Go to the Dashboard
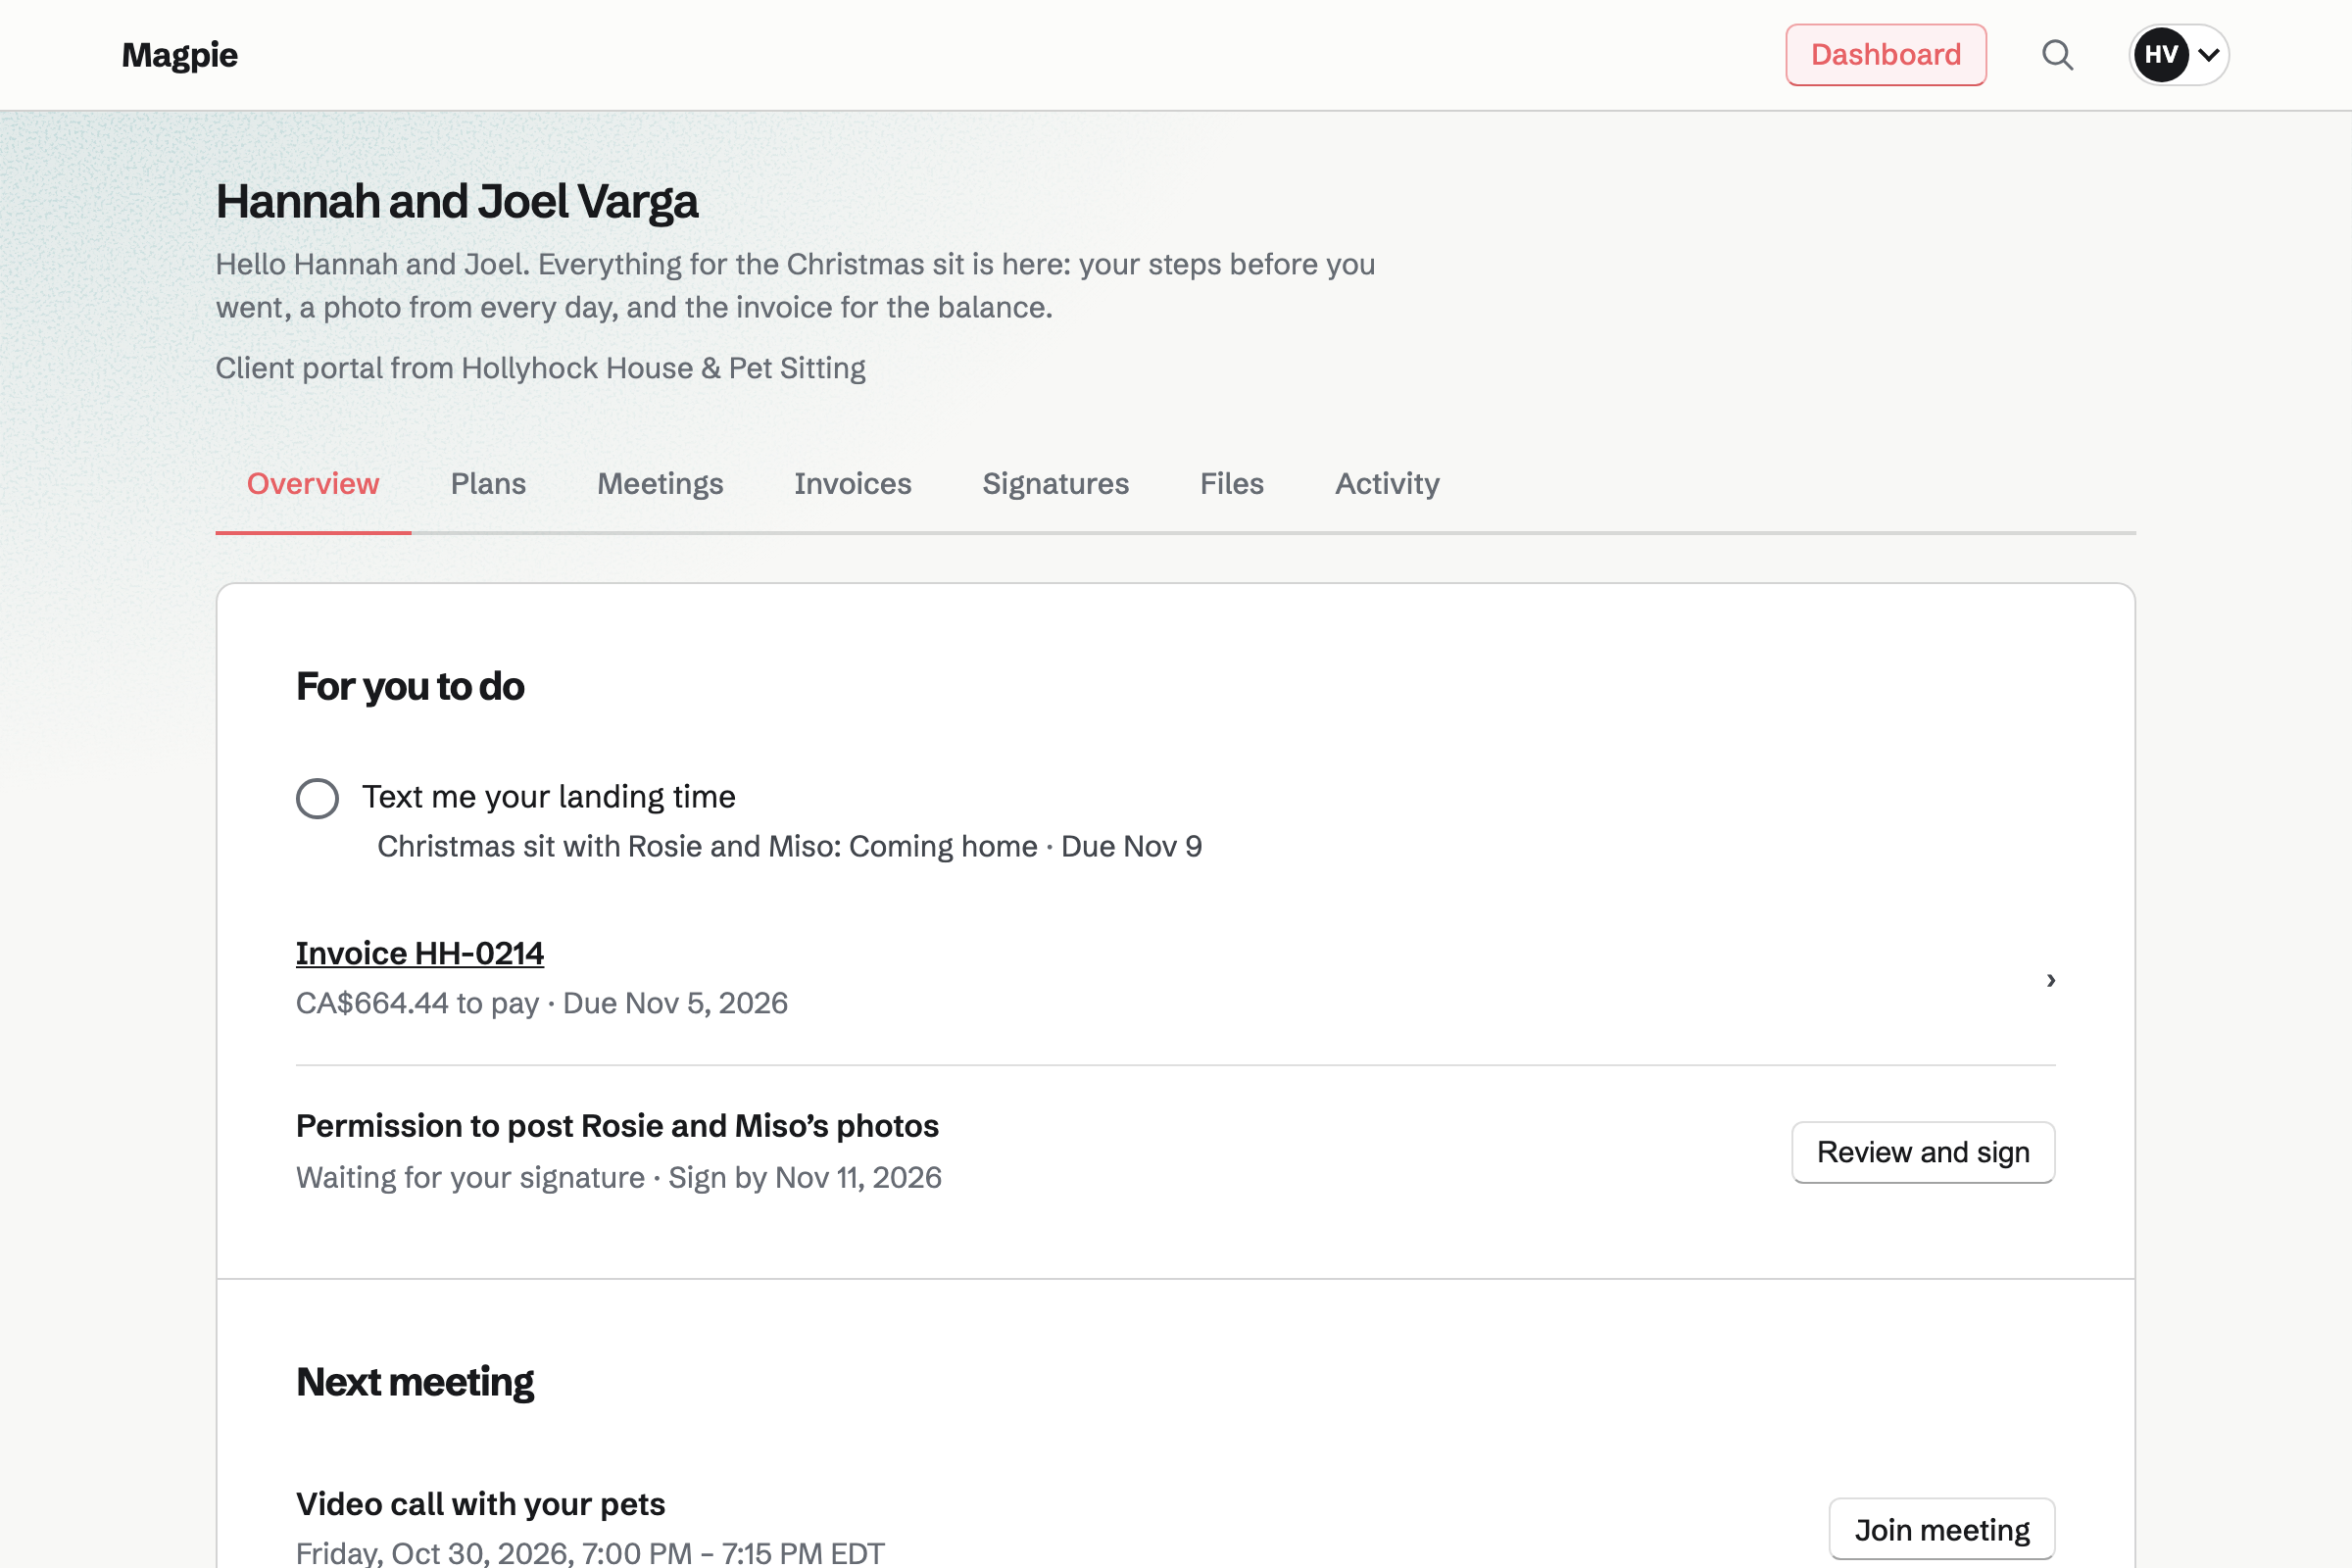This screenshot has width=2352, height=1568. (x=1885, y=55)
